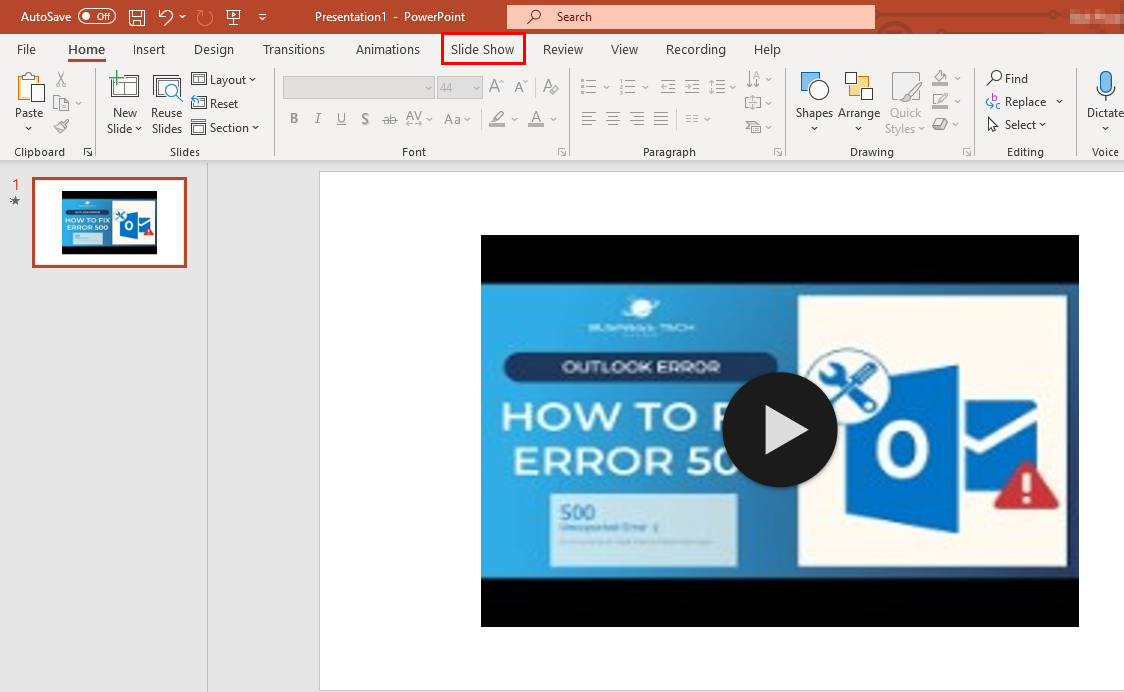1124x692 pixels.
Task: Expand the Paste options arrow
Action: [x=29, y=129]
